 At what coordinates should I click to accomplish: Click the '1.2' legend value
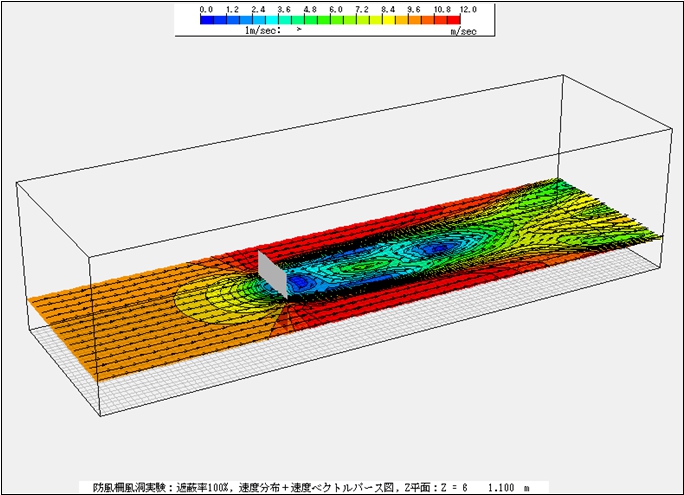233,10
